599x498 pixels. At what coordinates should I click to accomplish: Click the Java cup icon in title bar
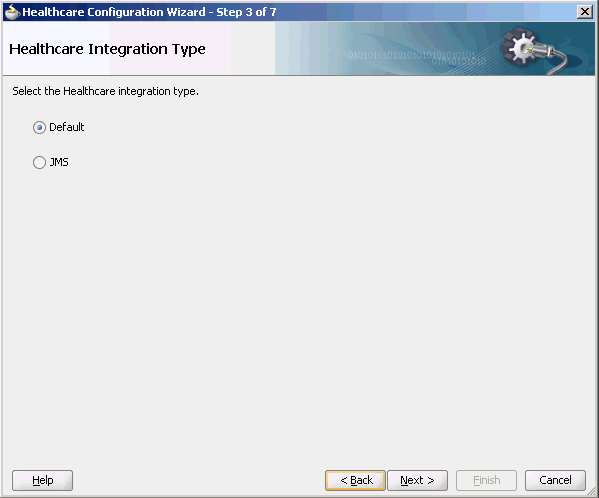point(12,12)
